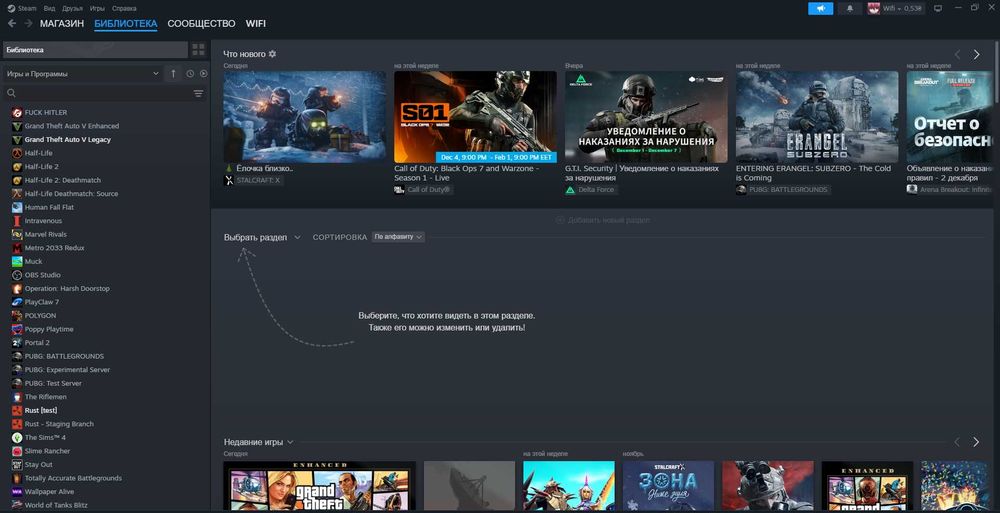Click the Half-Life lambda icon in list
1000x513 pixels.
click(x=17, y=153)
